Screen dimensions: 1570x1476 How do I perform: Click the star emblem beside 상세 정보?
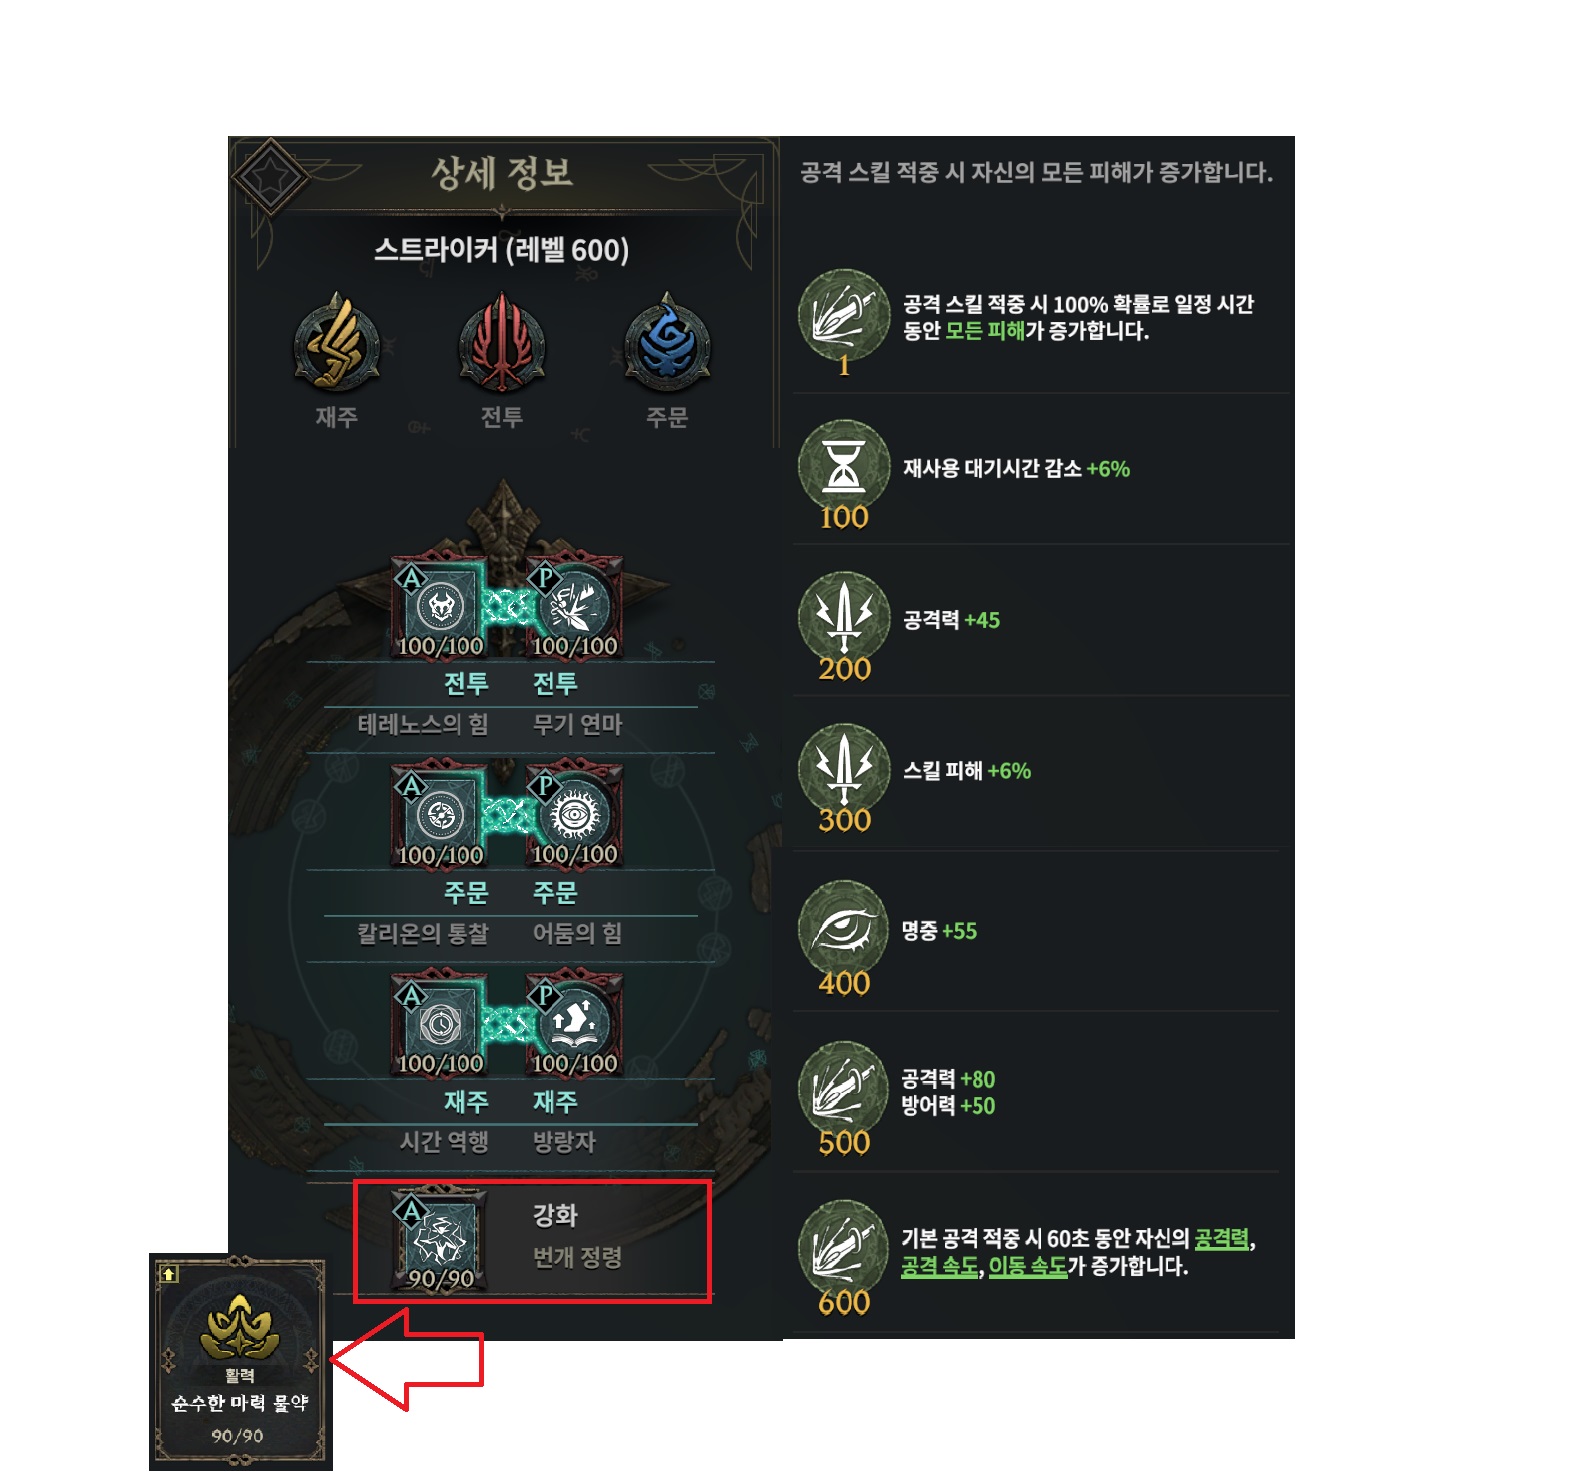[270, 177]
